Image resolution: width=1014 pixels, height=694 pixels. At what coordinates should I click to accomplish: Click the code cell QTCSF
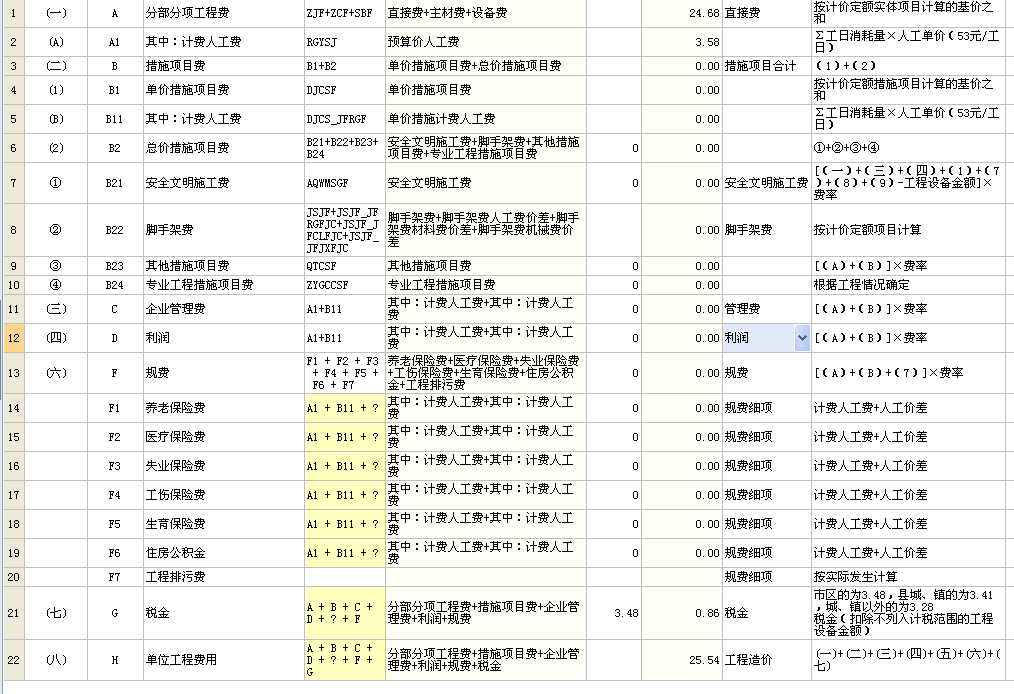click(345, 266)
